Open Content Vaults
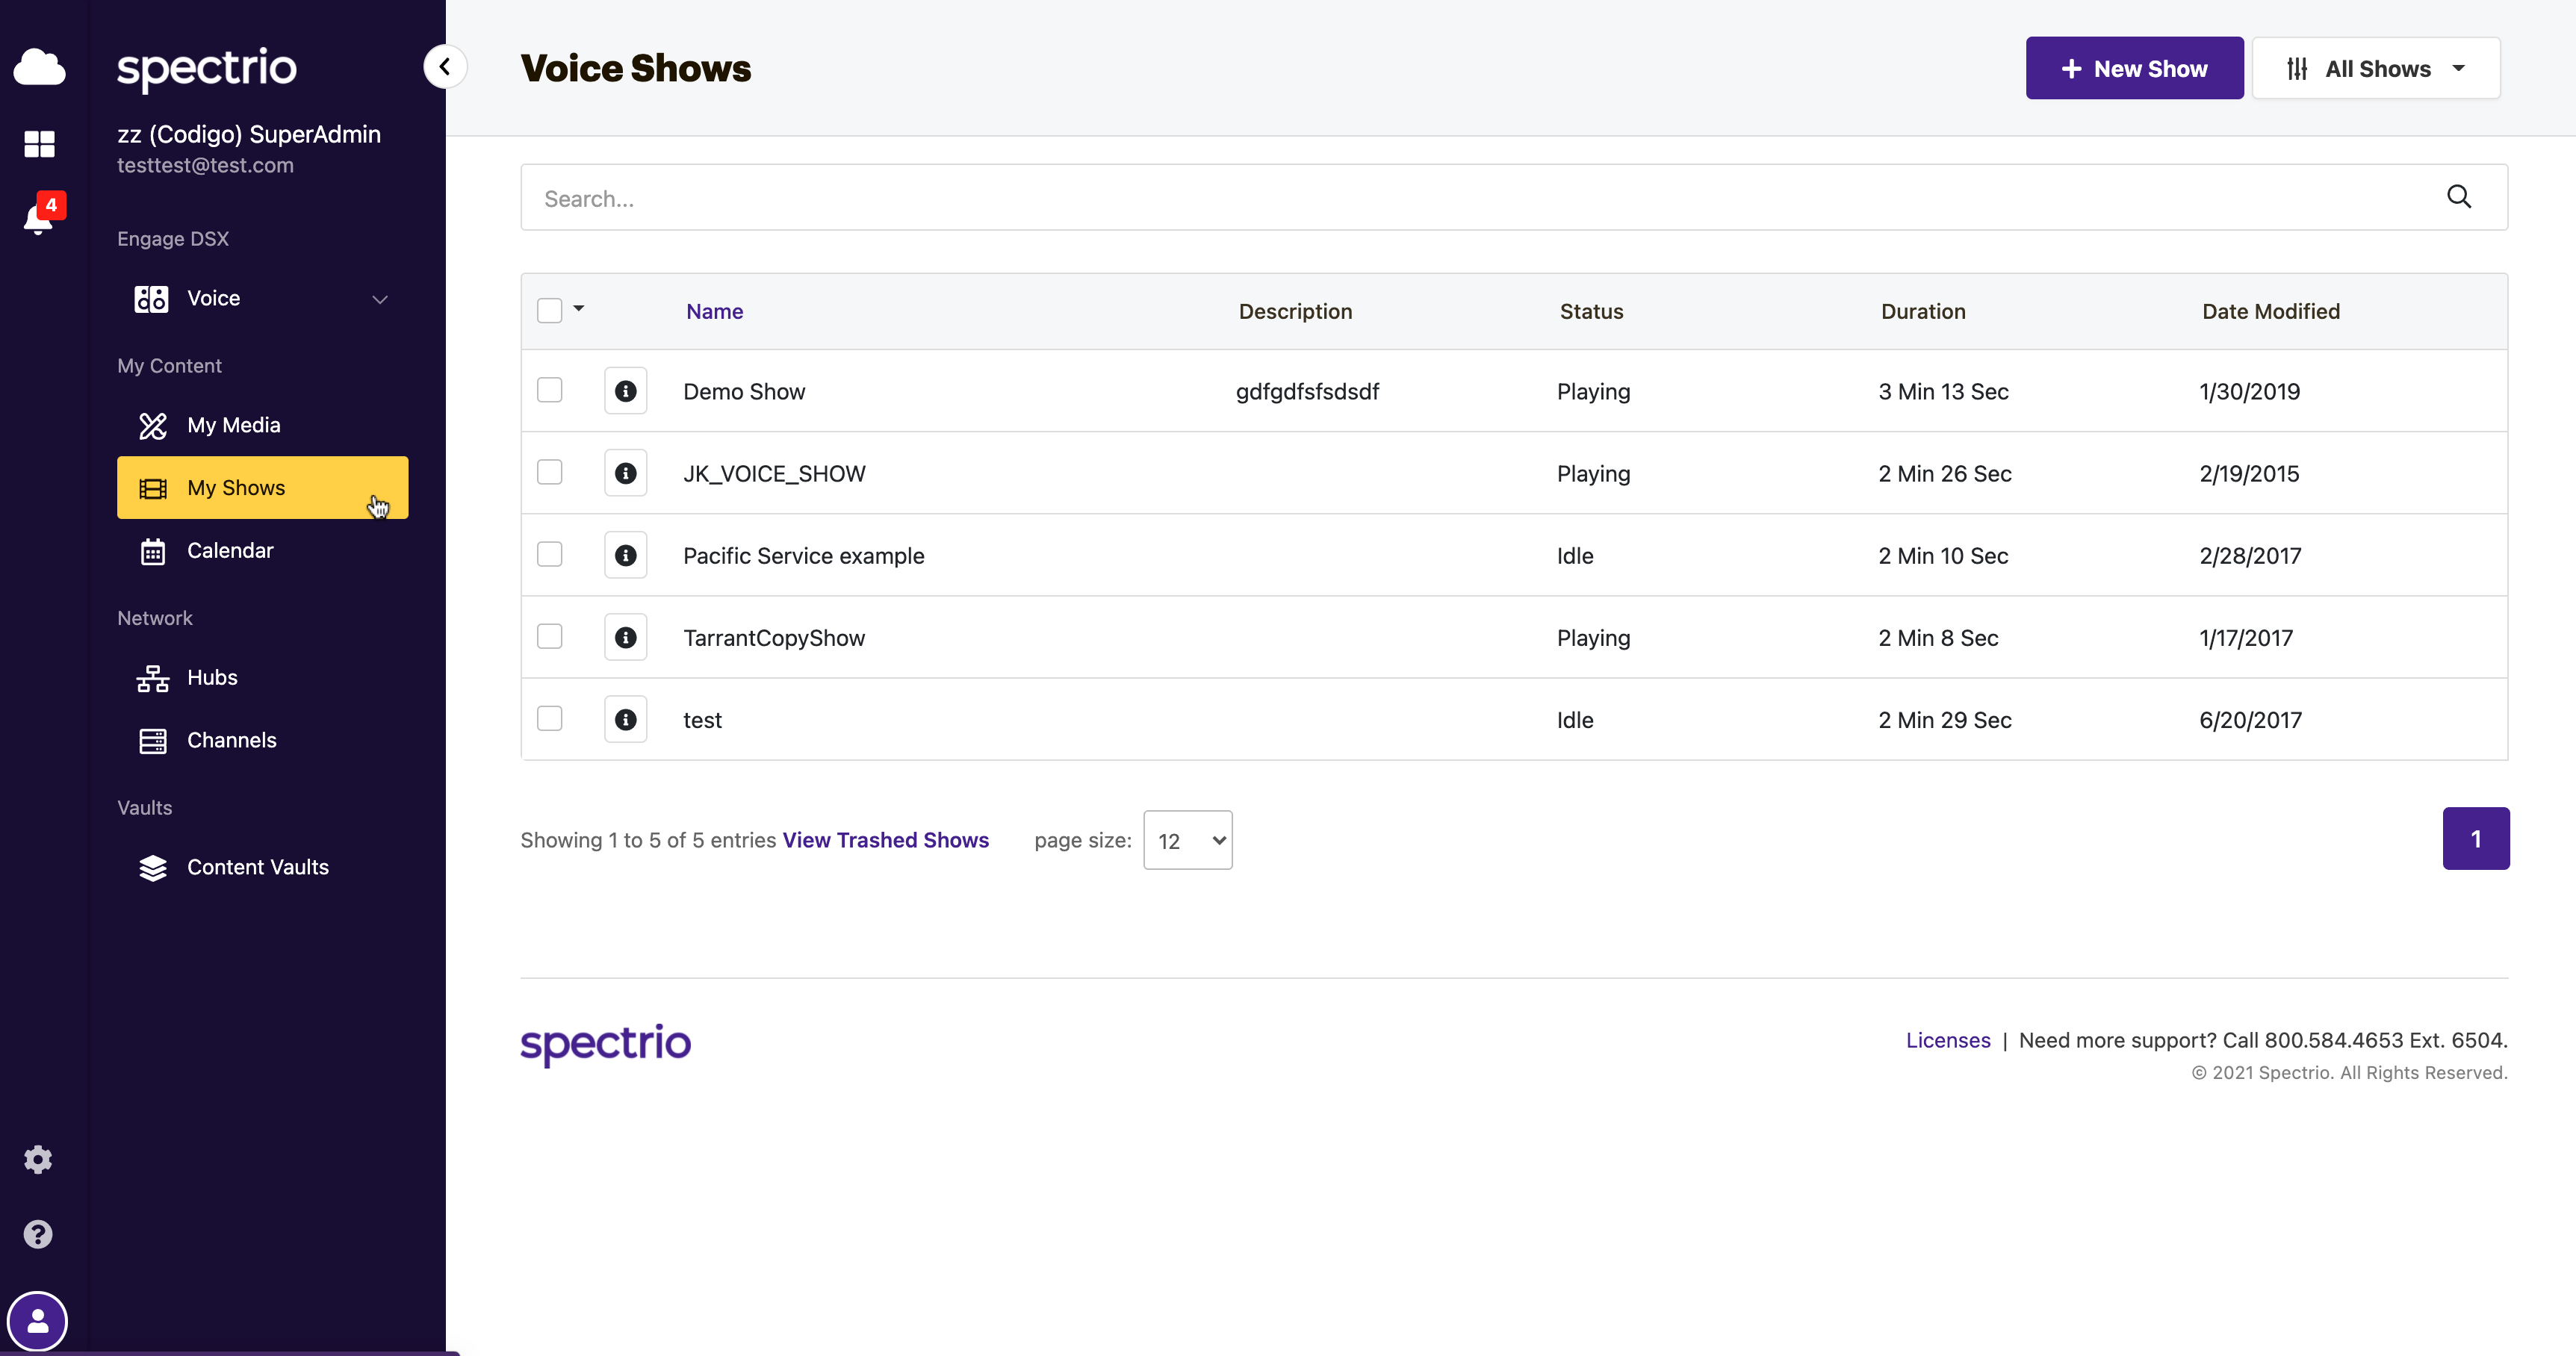Image resolution: width=2576 pixels, height=1356 pixels. (262, 868)
